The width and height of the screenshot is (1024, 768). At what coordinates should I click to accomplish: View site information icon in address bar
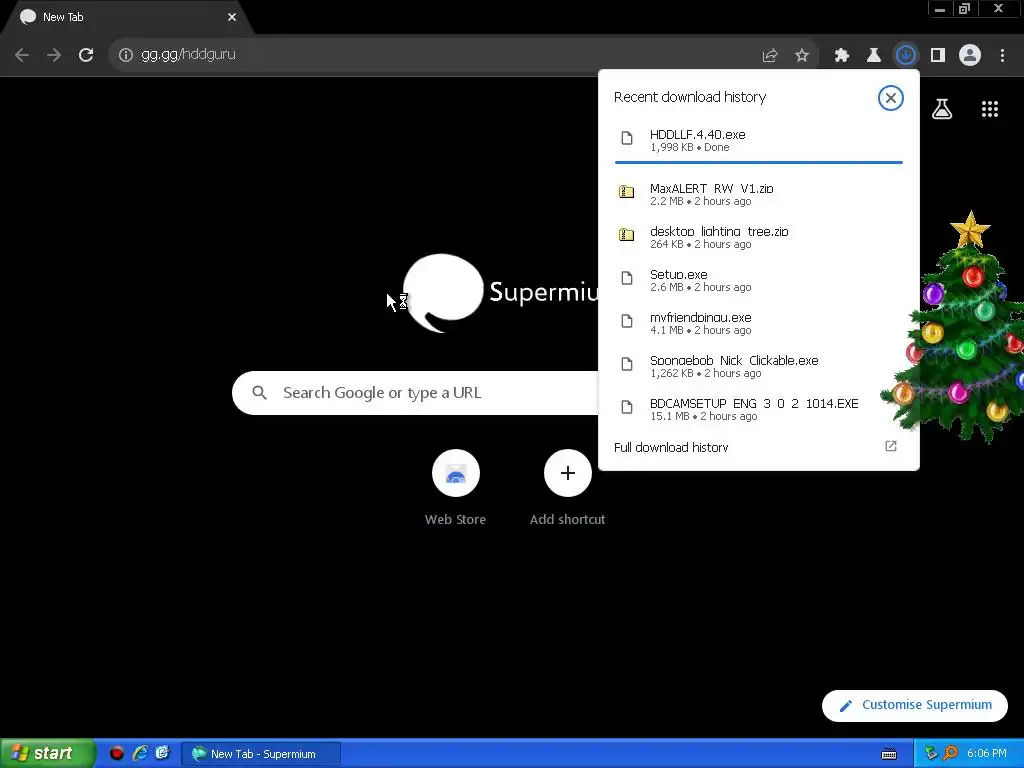click(125, 55)
